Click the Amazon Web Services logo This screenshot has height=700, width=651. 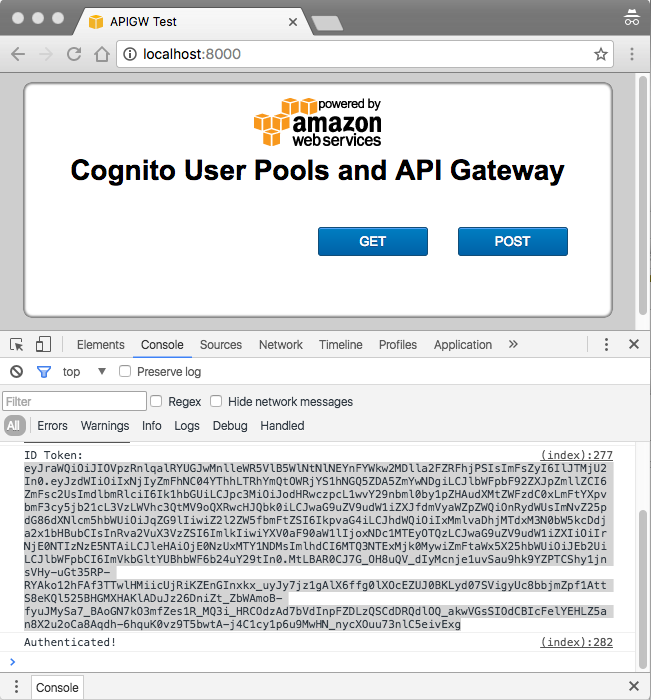tap(317, 122)
